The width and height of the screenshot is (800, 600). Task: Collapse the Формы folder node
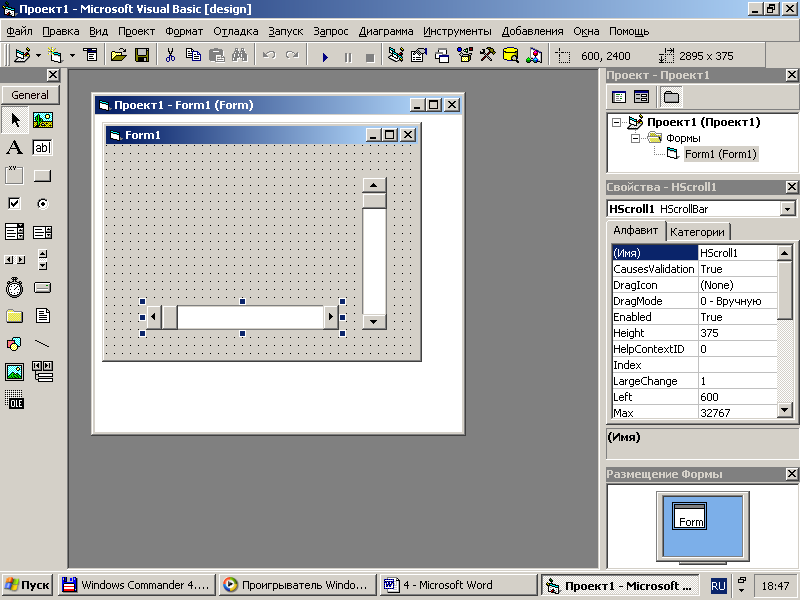click(x=635, y=138)
